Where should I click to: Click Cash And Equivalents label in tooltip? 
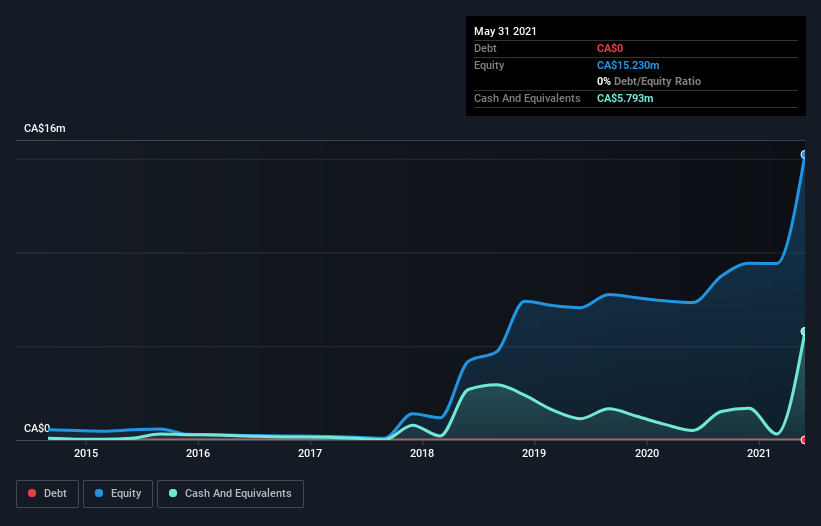pyautogui.click(x=527, y=98)
